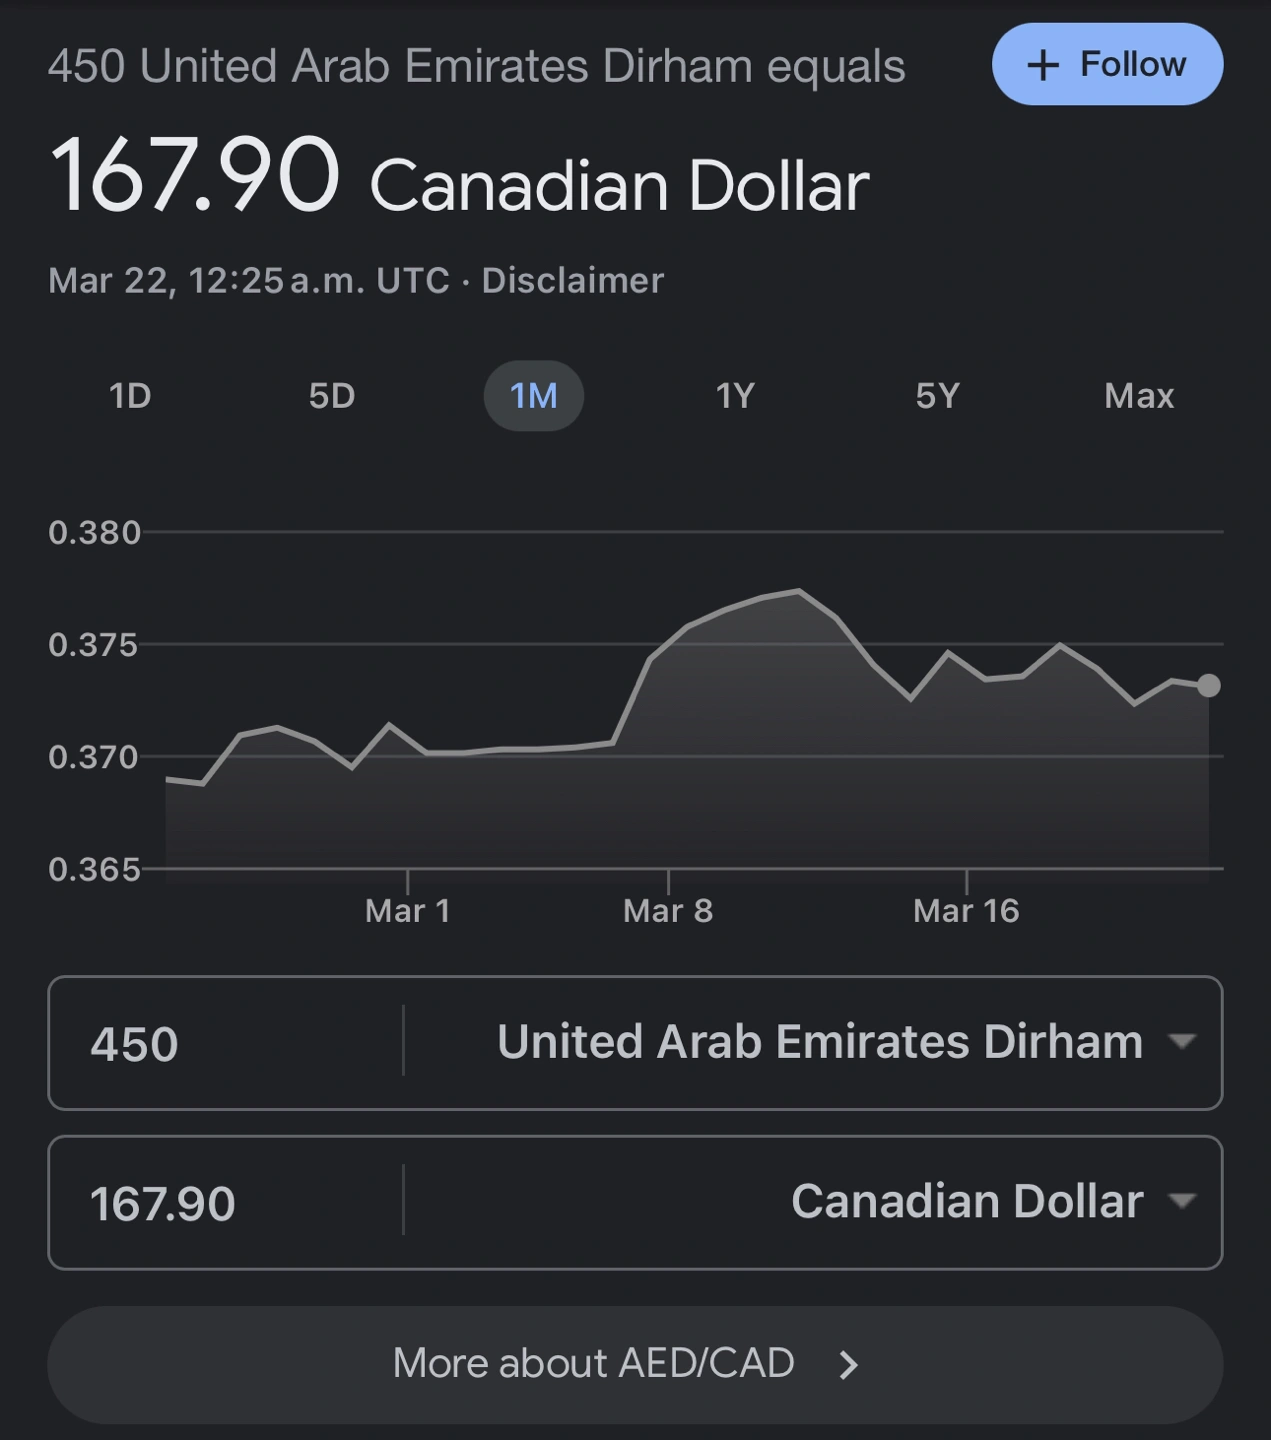
Task: Switch chart to the 5D range
Action: coord(332,396)
